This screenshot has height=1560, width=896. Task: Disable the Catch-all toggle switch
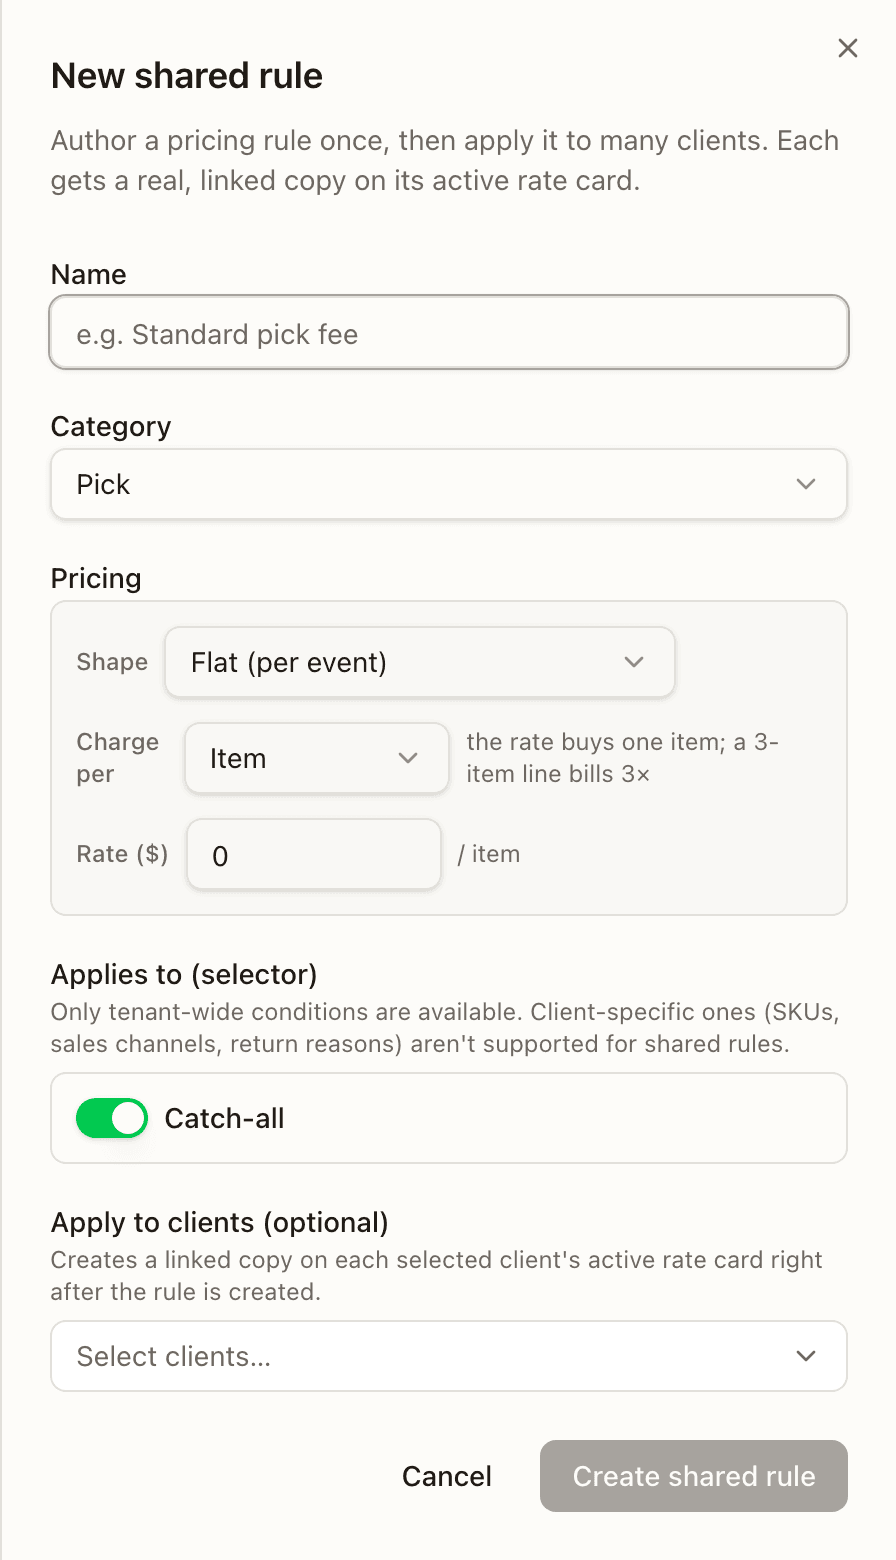coord(112,1118)
